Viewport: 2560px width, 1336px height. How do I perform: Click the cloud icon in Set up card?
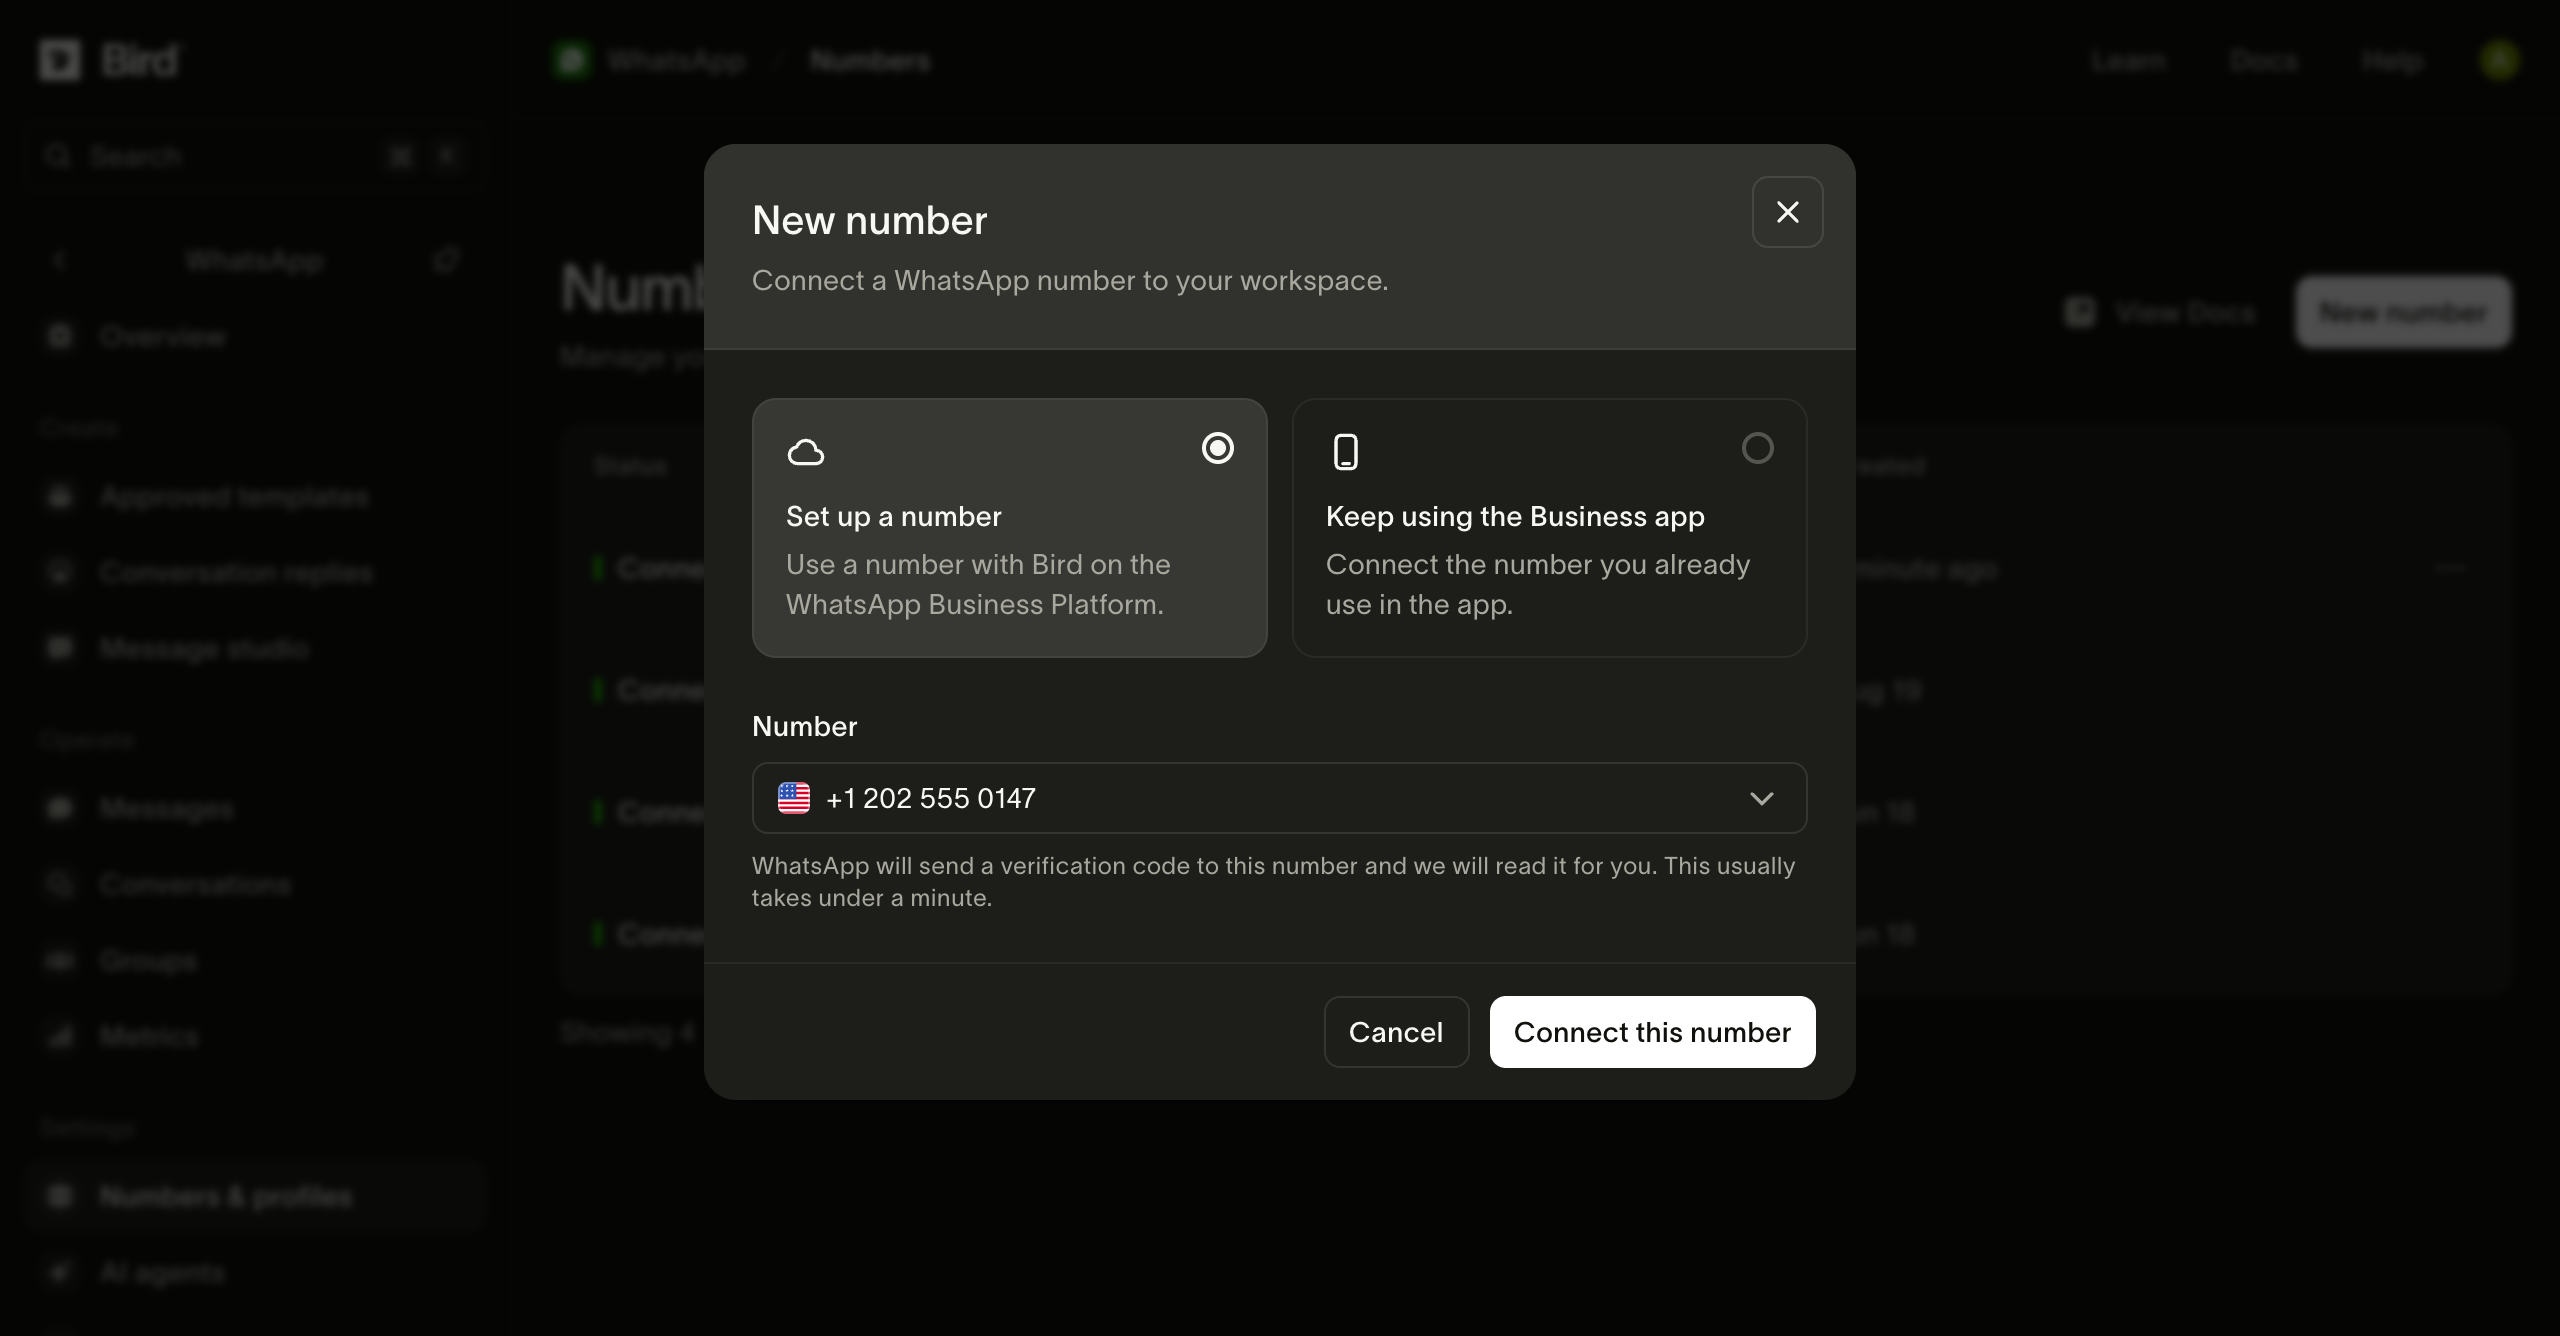[806, 452]
